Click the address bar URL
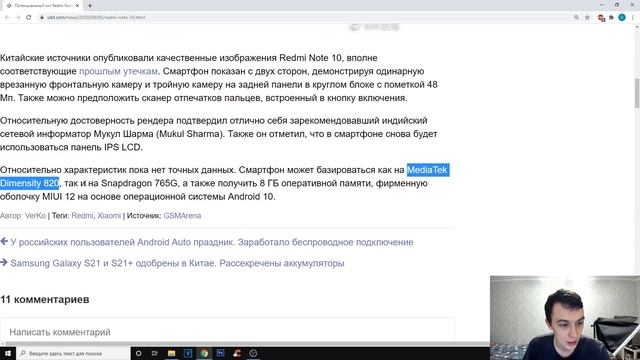Screen dimensions: 640x360 point(96,17)
